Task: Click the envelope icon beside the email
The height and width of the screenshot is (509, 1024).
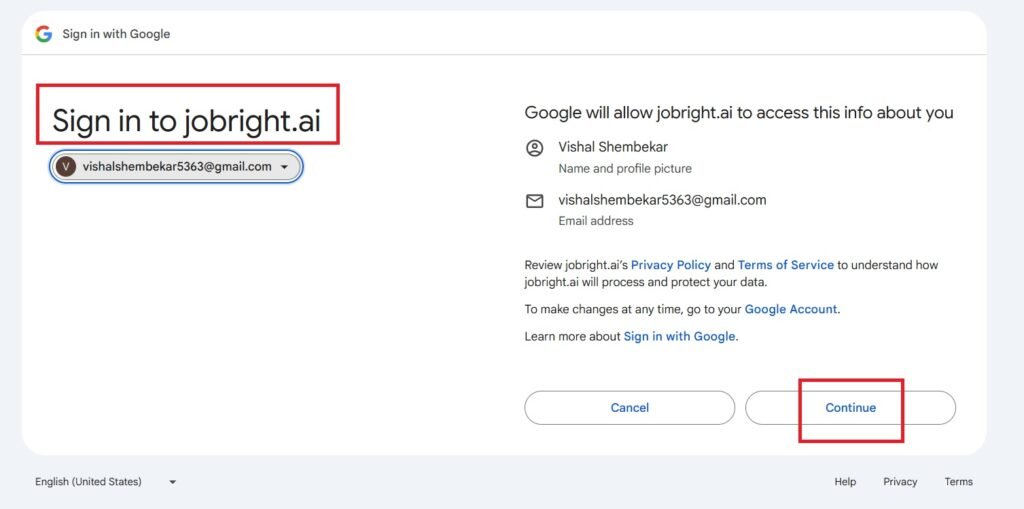Action: pyautogui.click(x=535, y=201)
